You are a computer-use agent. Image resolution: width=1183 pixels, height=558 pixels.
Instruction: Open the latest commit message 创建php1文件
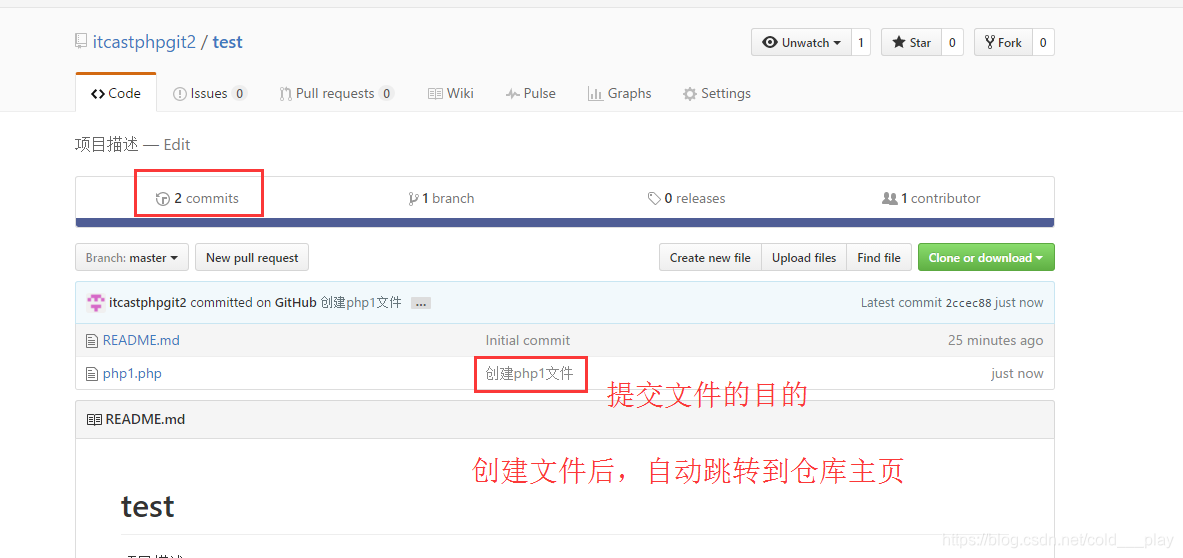pos(361,302)
